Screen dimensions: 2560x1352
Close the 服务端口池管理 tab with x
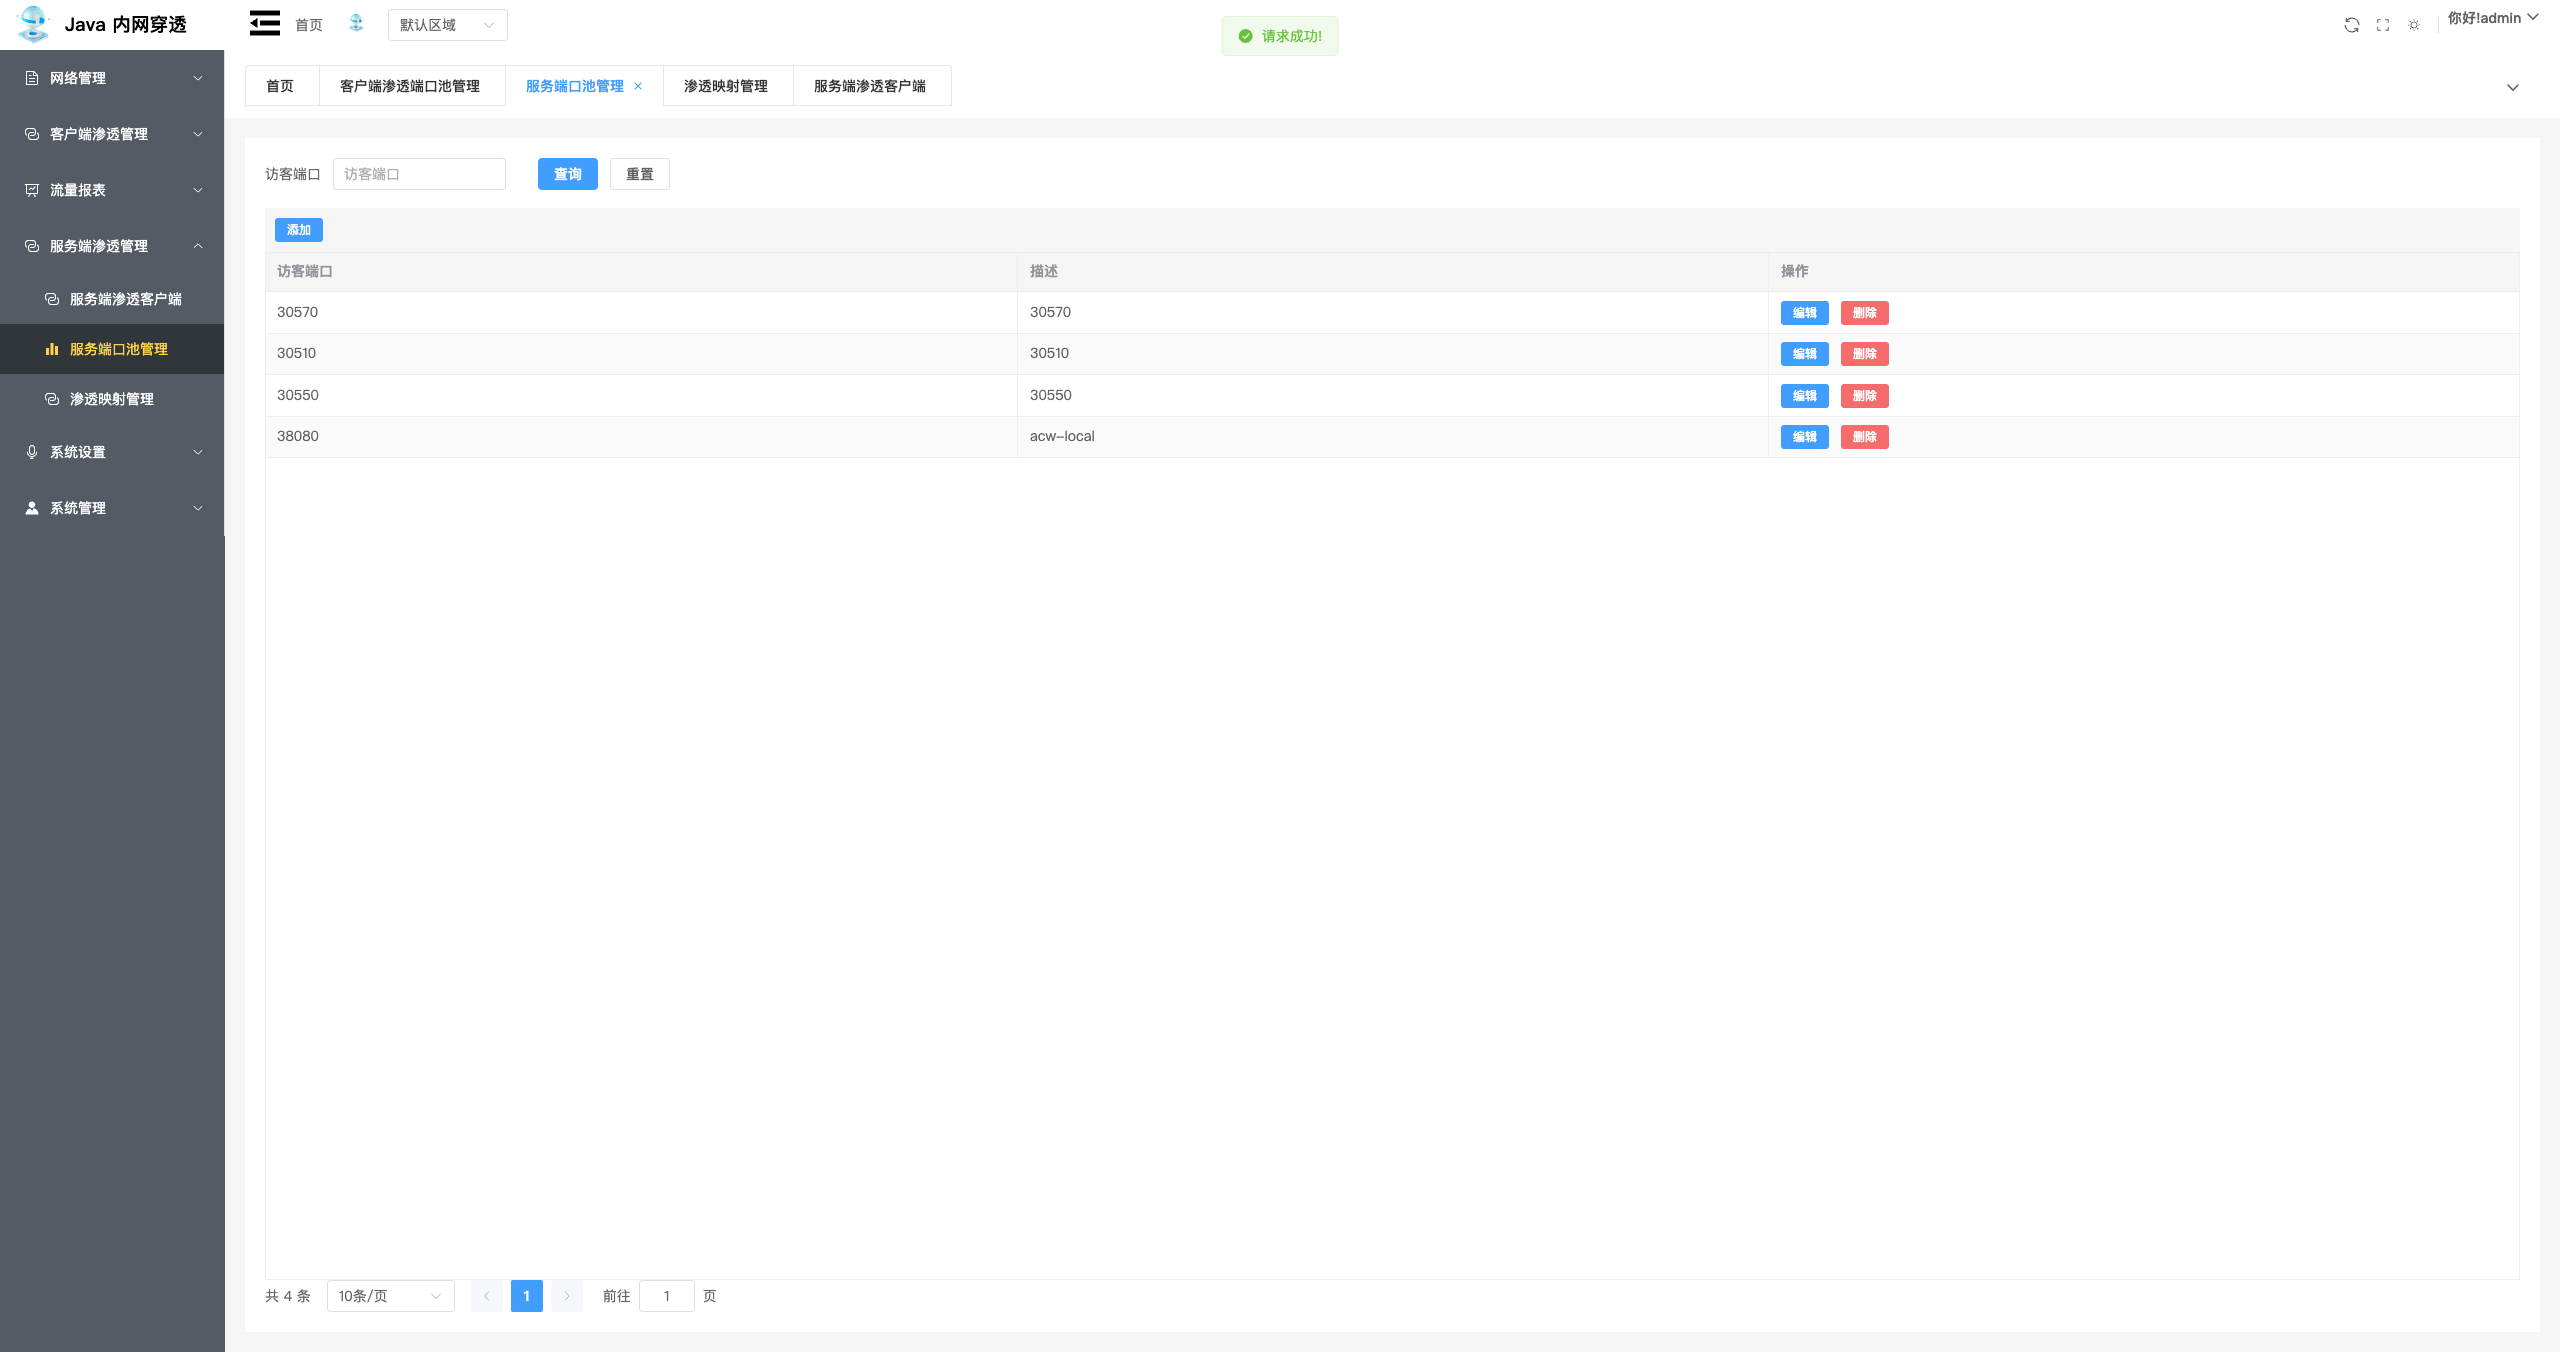point(638,86)
